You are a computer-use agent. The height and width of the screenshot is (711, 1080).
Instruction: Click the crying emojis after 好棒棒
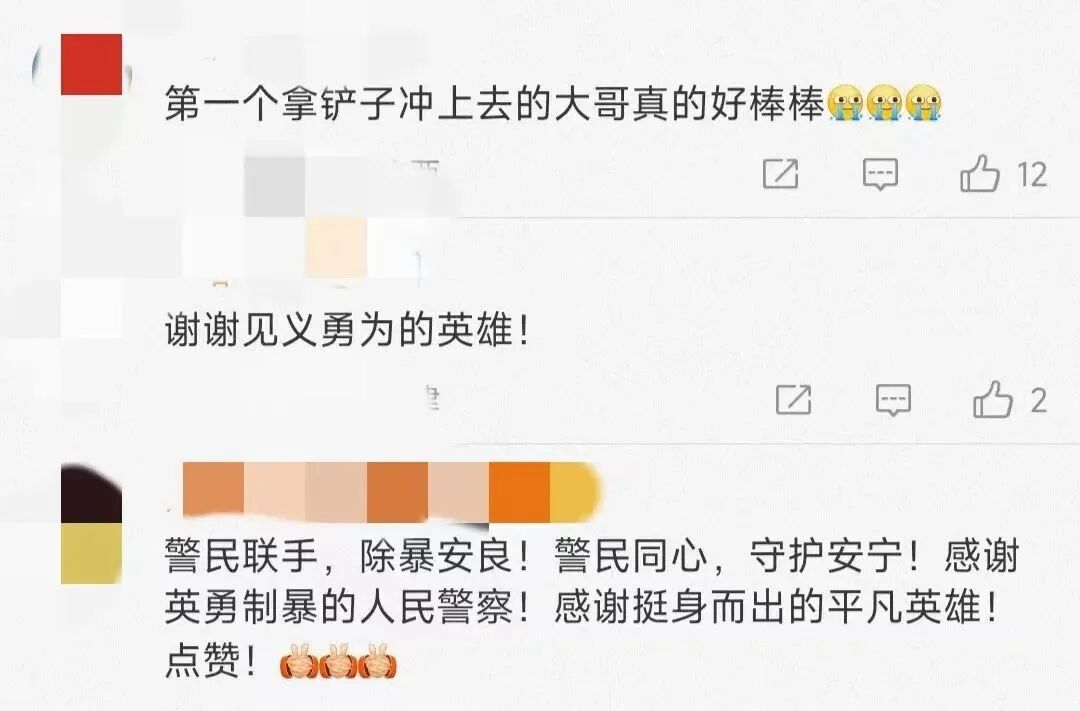(x=884, y=103)
